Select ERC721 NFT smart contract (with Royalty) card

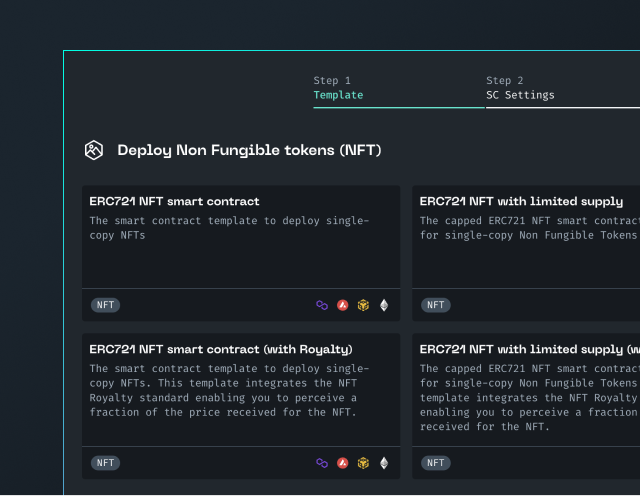[241, 406]
